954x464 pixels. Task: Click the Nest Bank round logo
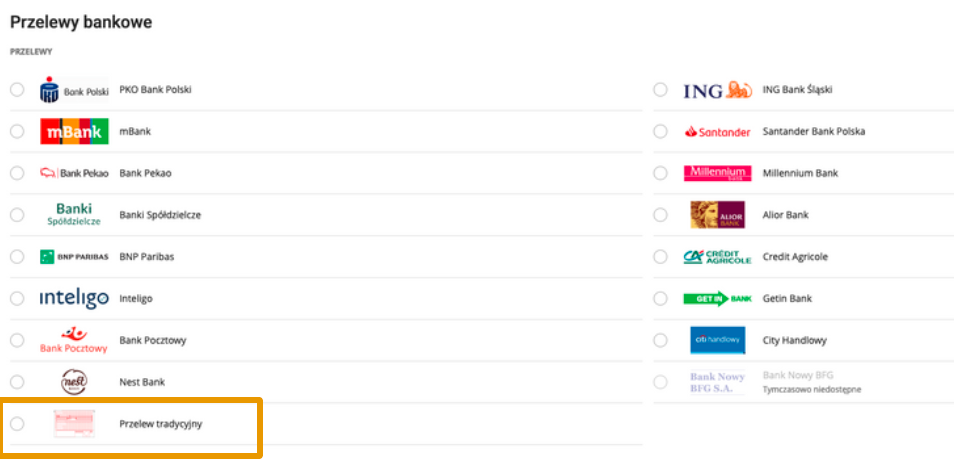pyautogui.click(x=74, y=382)
